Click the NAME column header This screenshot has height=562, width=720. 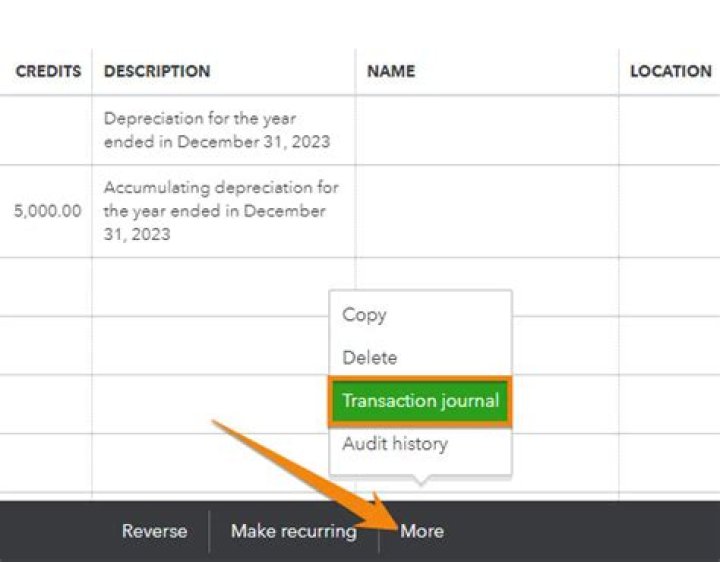click(390, 72)
